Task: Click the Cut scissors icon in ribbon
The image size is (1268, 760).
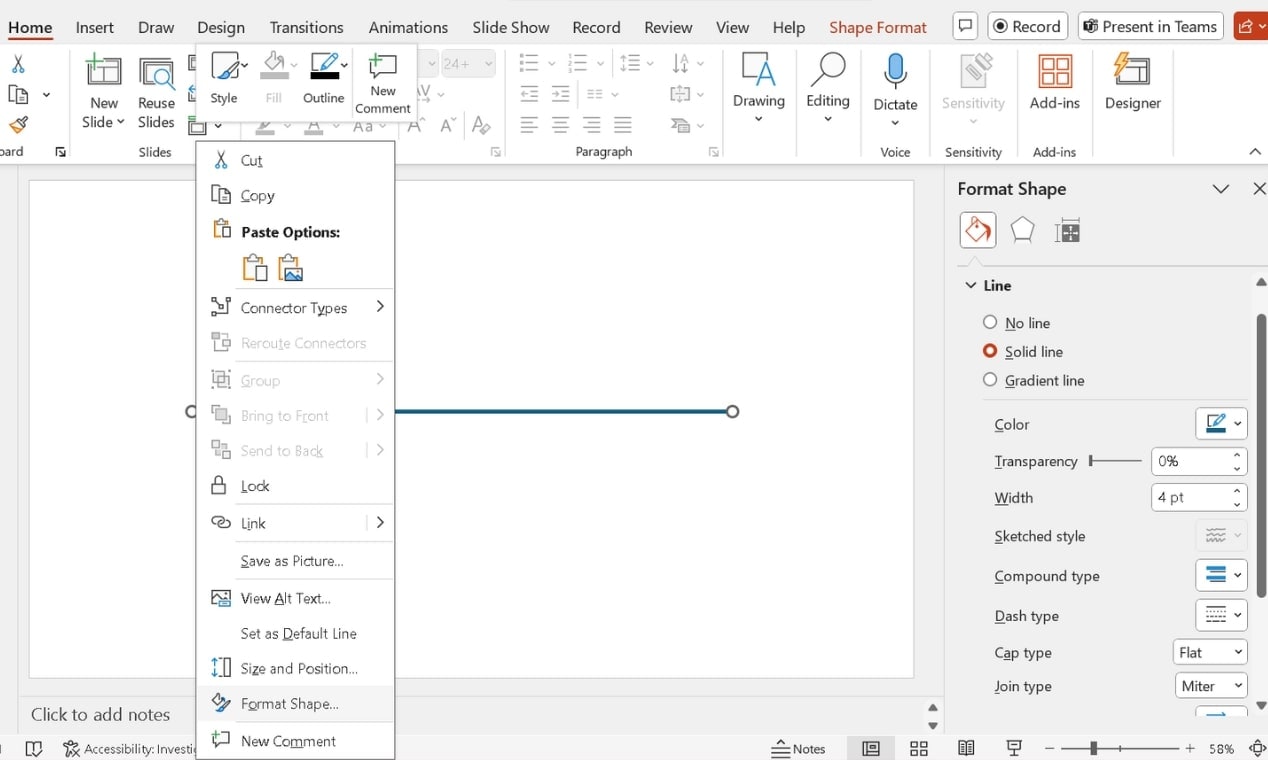Action: click(17, 66)
